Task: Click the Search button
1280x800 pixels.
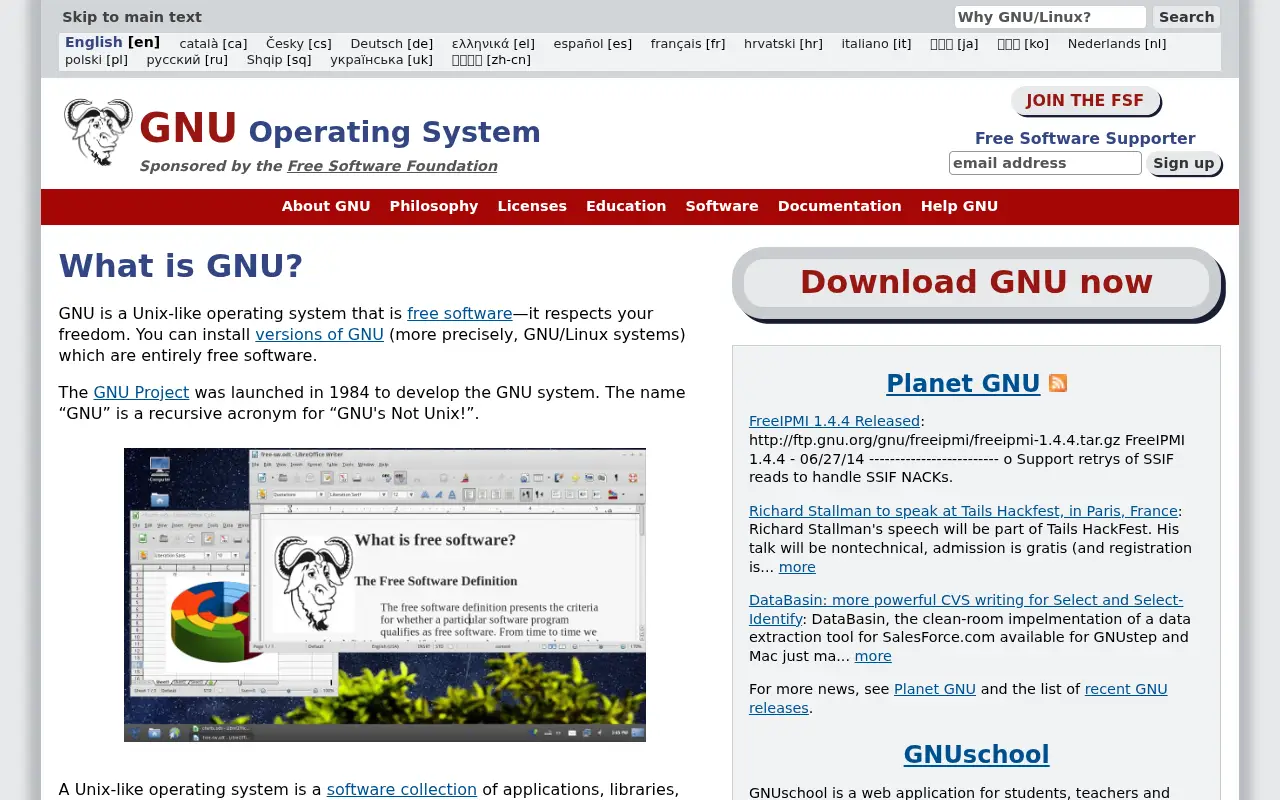Action: [x=1187, y=17]
